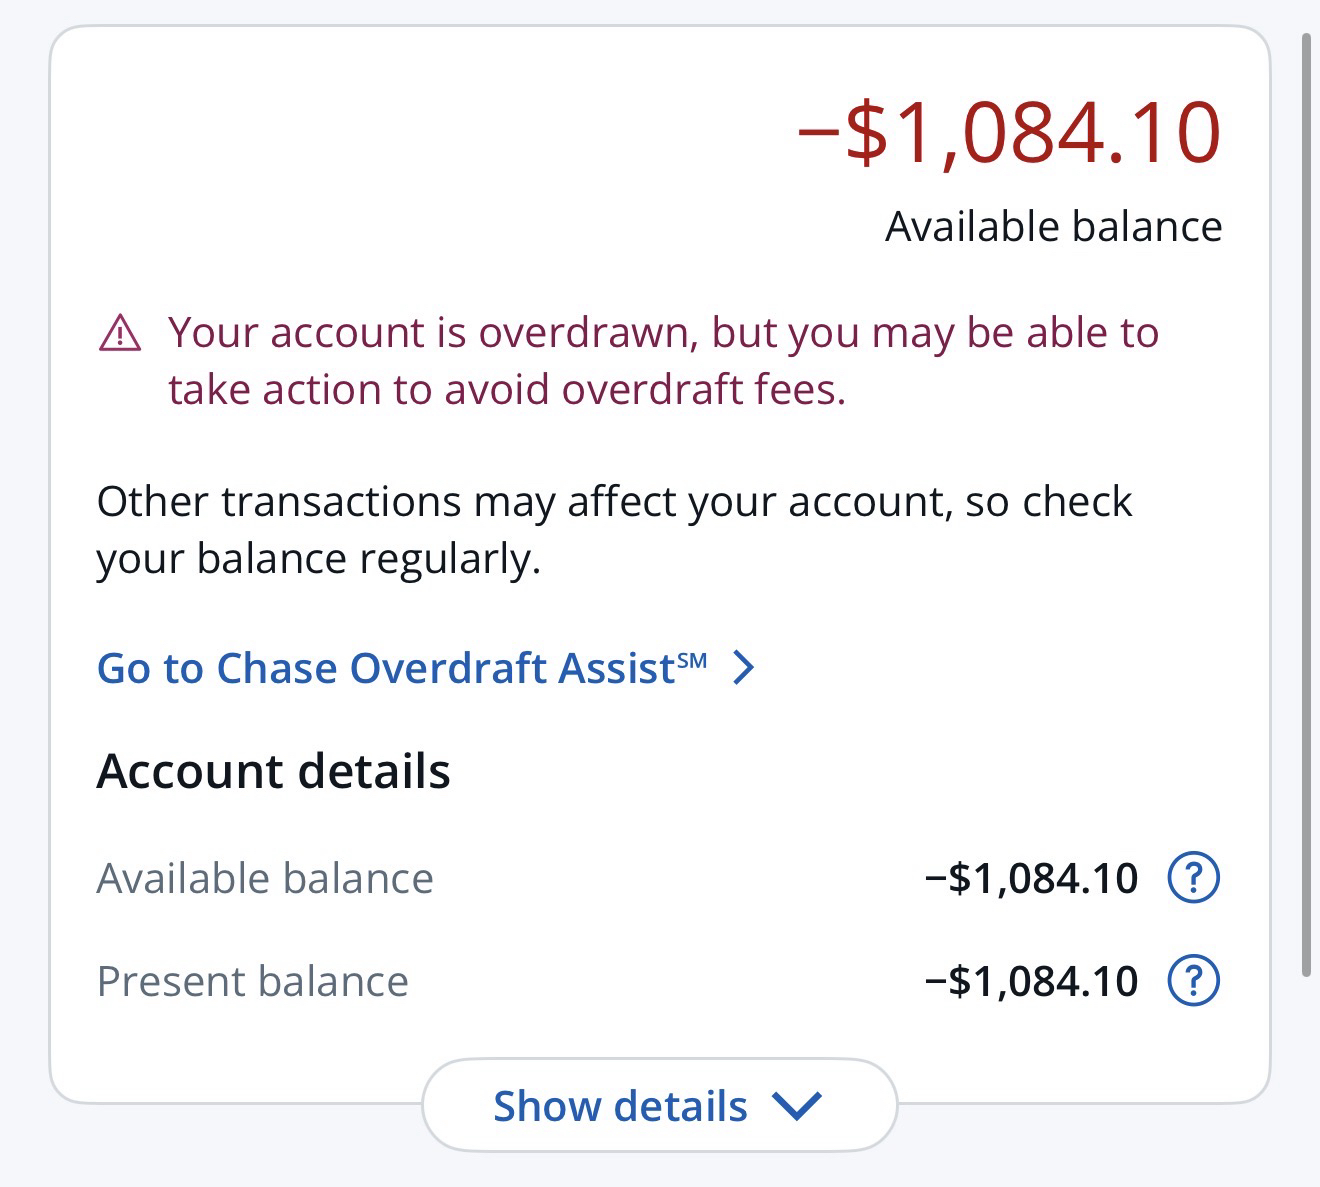Click the 'your balance regularly.' text line
Image resolution: width=1320 pixels, height=1187 pixels.
click(x=318, y=559)
